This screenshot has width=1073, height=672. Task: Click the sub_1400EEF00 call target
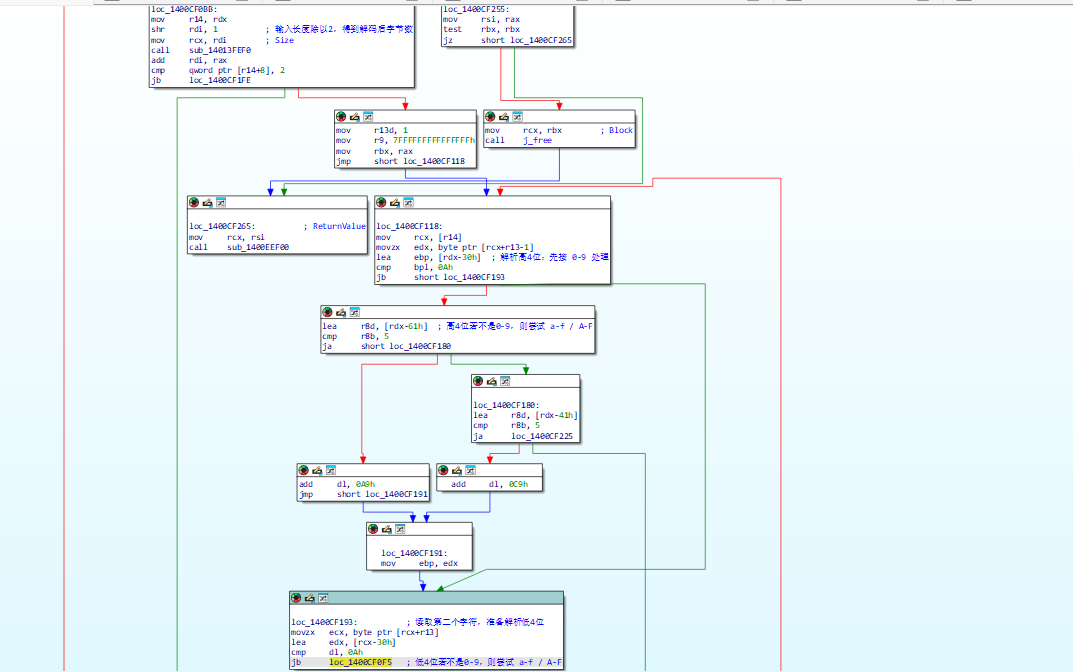[x=258, y=246]
